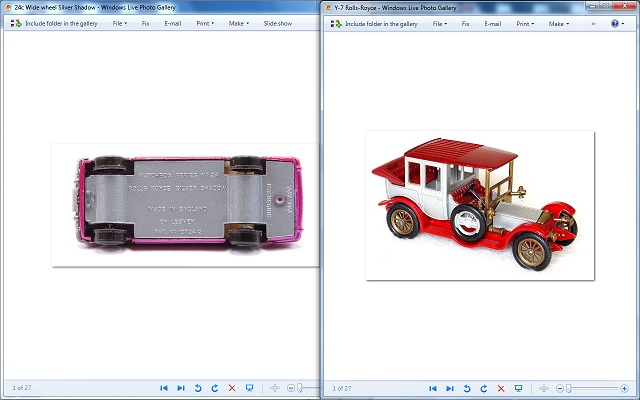The image size is (640, 400).
Task: Open File dropdown in Silver Shadow window
Action: tap(119, 23)
